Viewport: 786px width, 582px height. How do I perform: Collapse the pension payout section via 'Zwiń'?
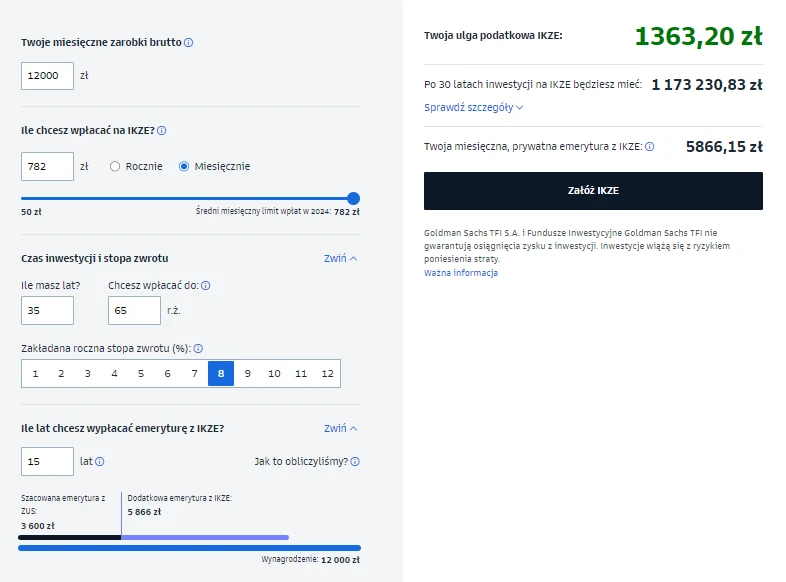pyautogui.click(x=340, y=428)
